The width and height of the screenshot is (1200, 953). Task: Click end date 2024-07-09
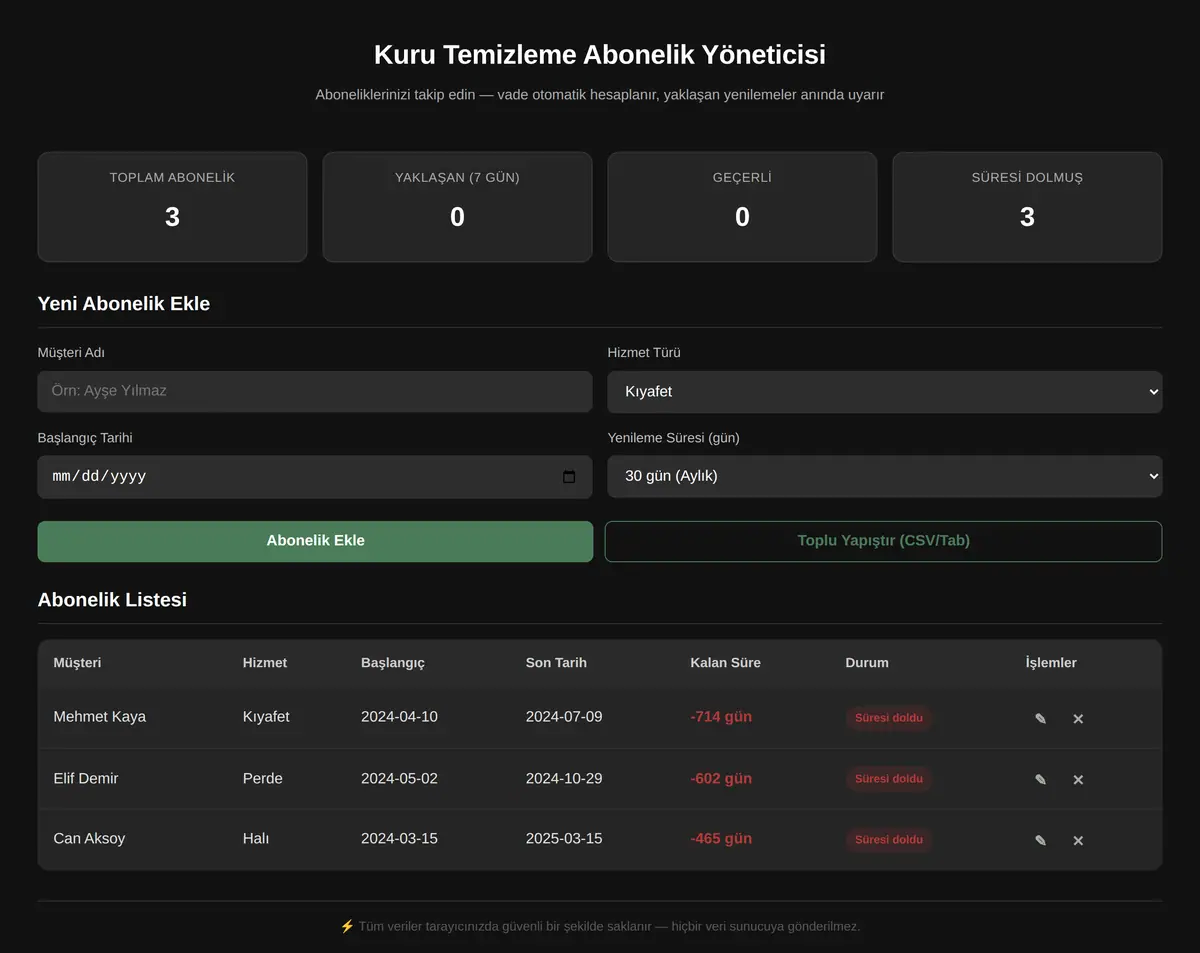pyautogui.click(x=564, y=717)
